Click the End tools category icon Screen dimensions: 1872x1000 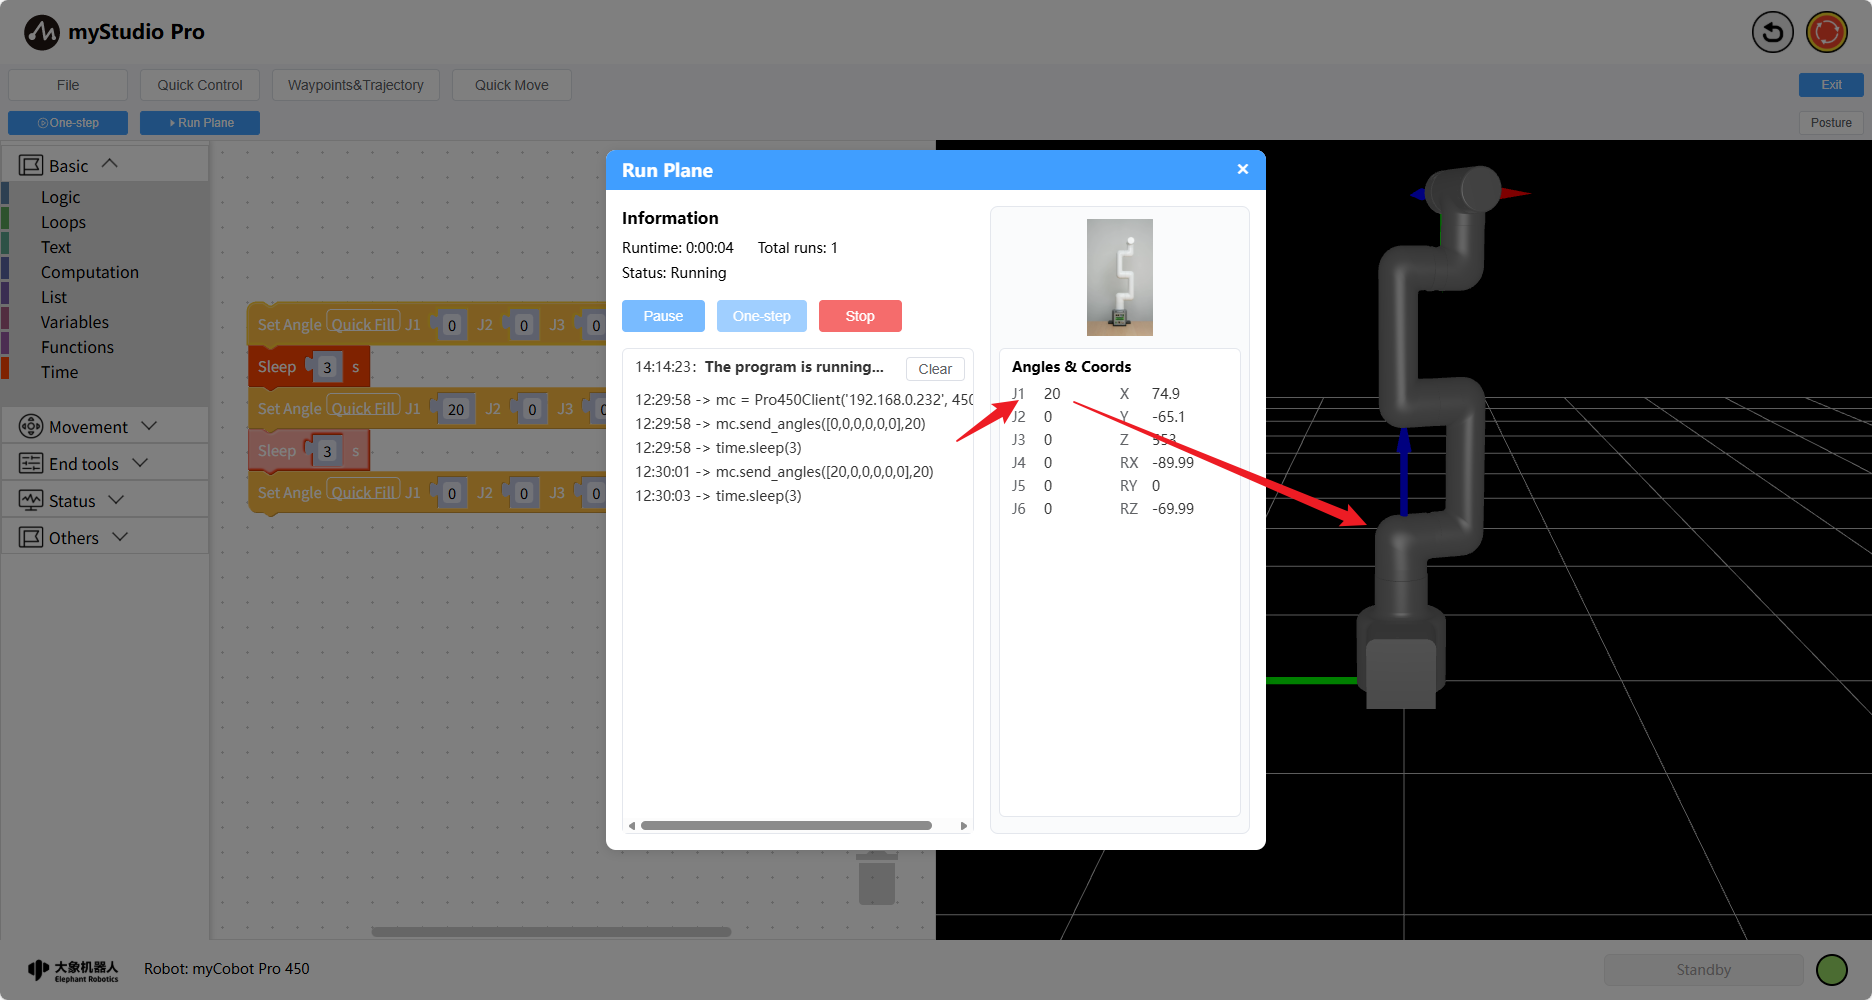tap(31, 464)
